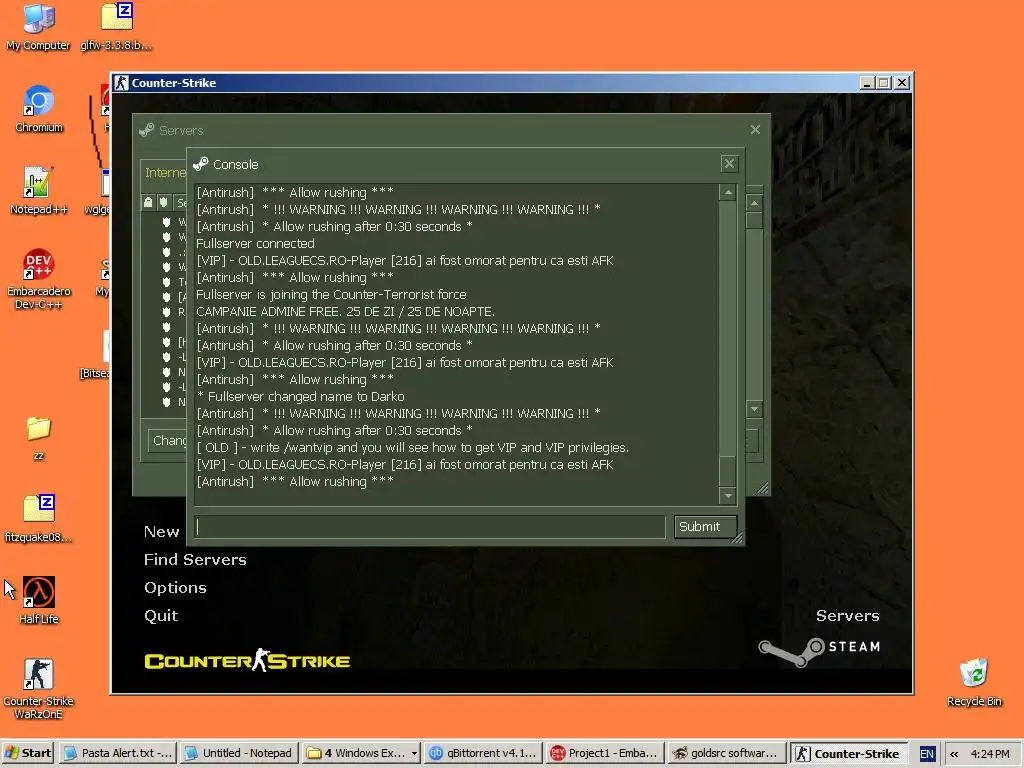
Task: Switch to qBittorrent in the taskbar
Action: coord(483,753)
